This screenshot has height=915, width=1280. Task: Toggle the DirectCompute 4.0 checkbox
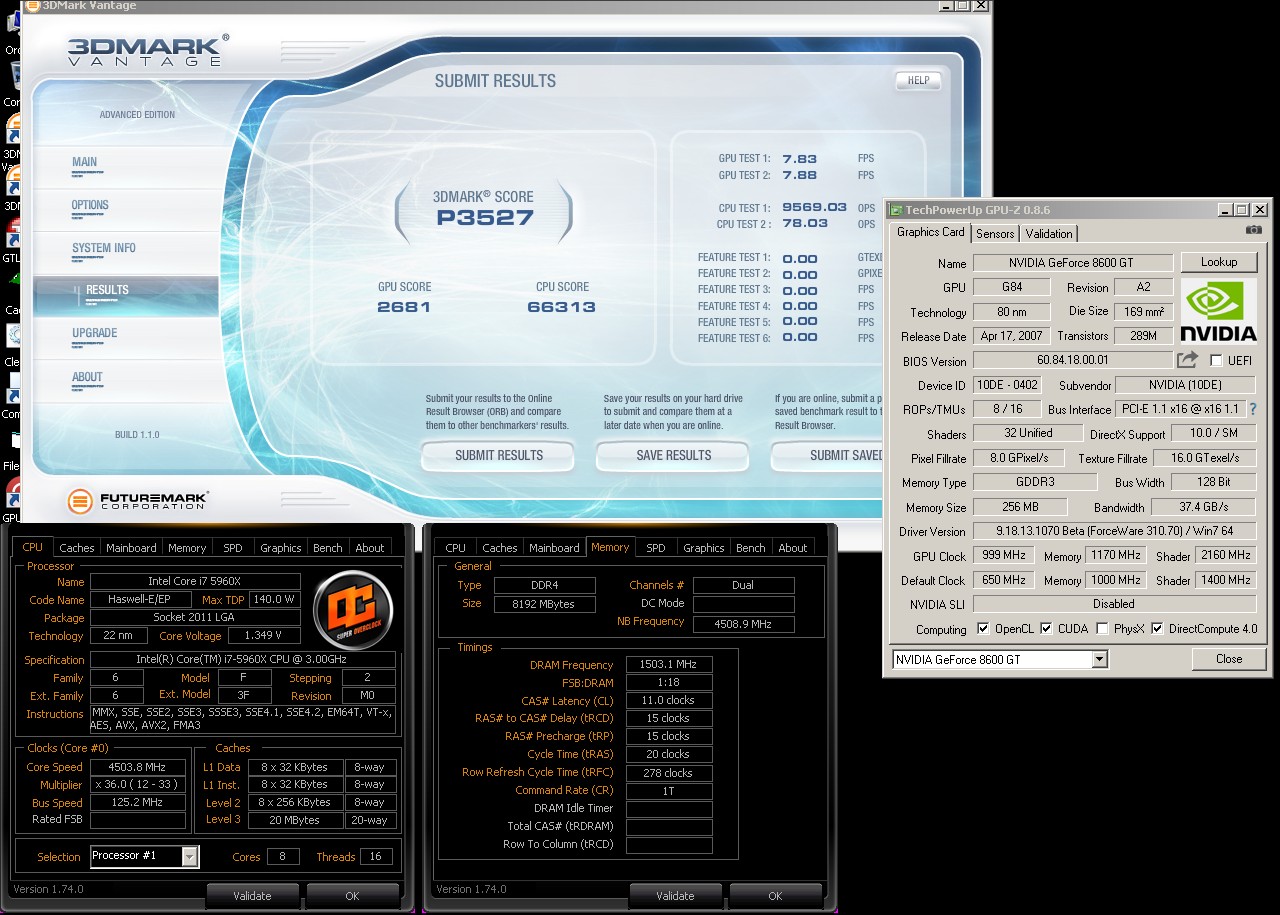(1157, 629)
